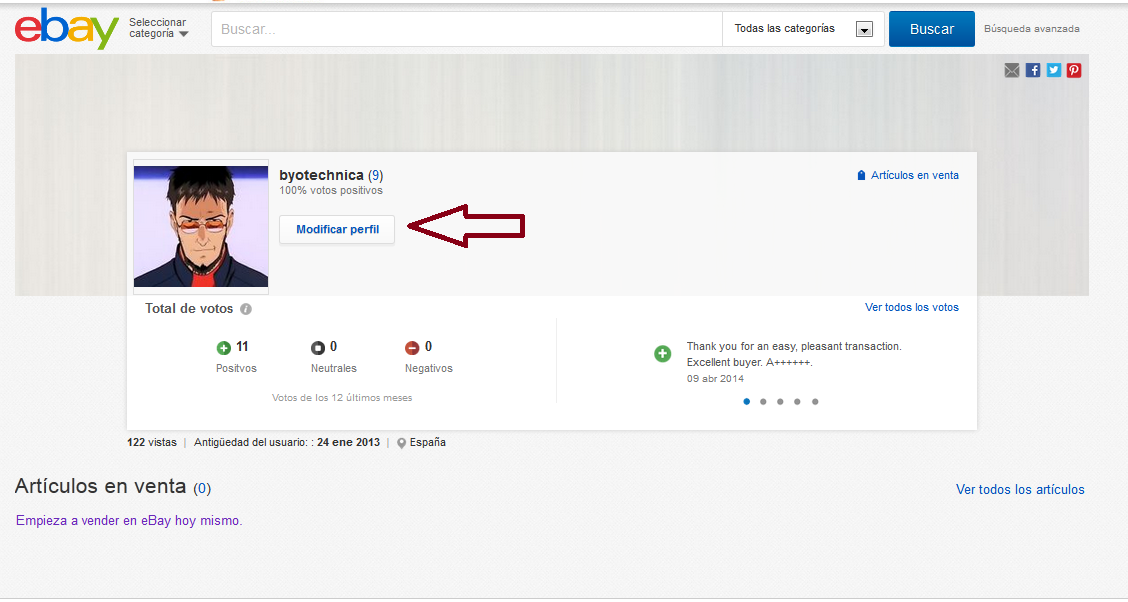The image size is (1128, 602).
Task: Click the Thank you feedback comment text
Action: tap(794, 355)
